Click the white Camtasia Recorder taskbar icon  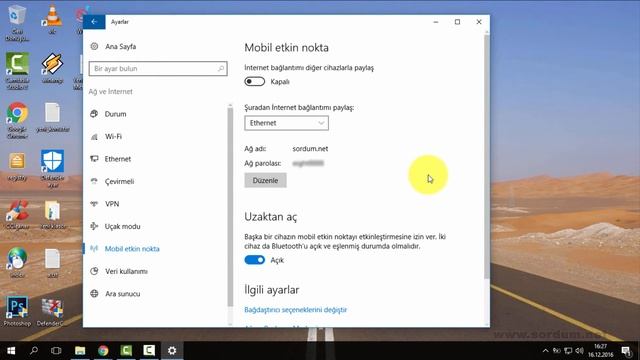pos(149,351)
